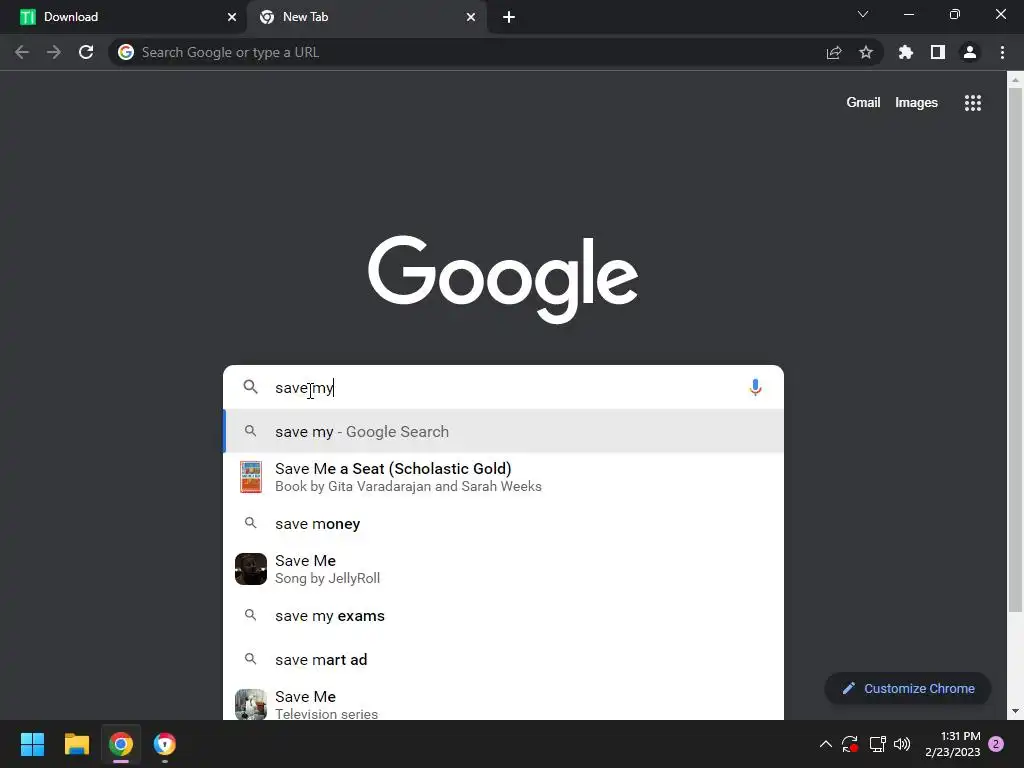Open the shield app icon on the taskbar
This screenshot has width=1024, height=768.
pyautogui.click(x=165, y=744)
